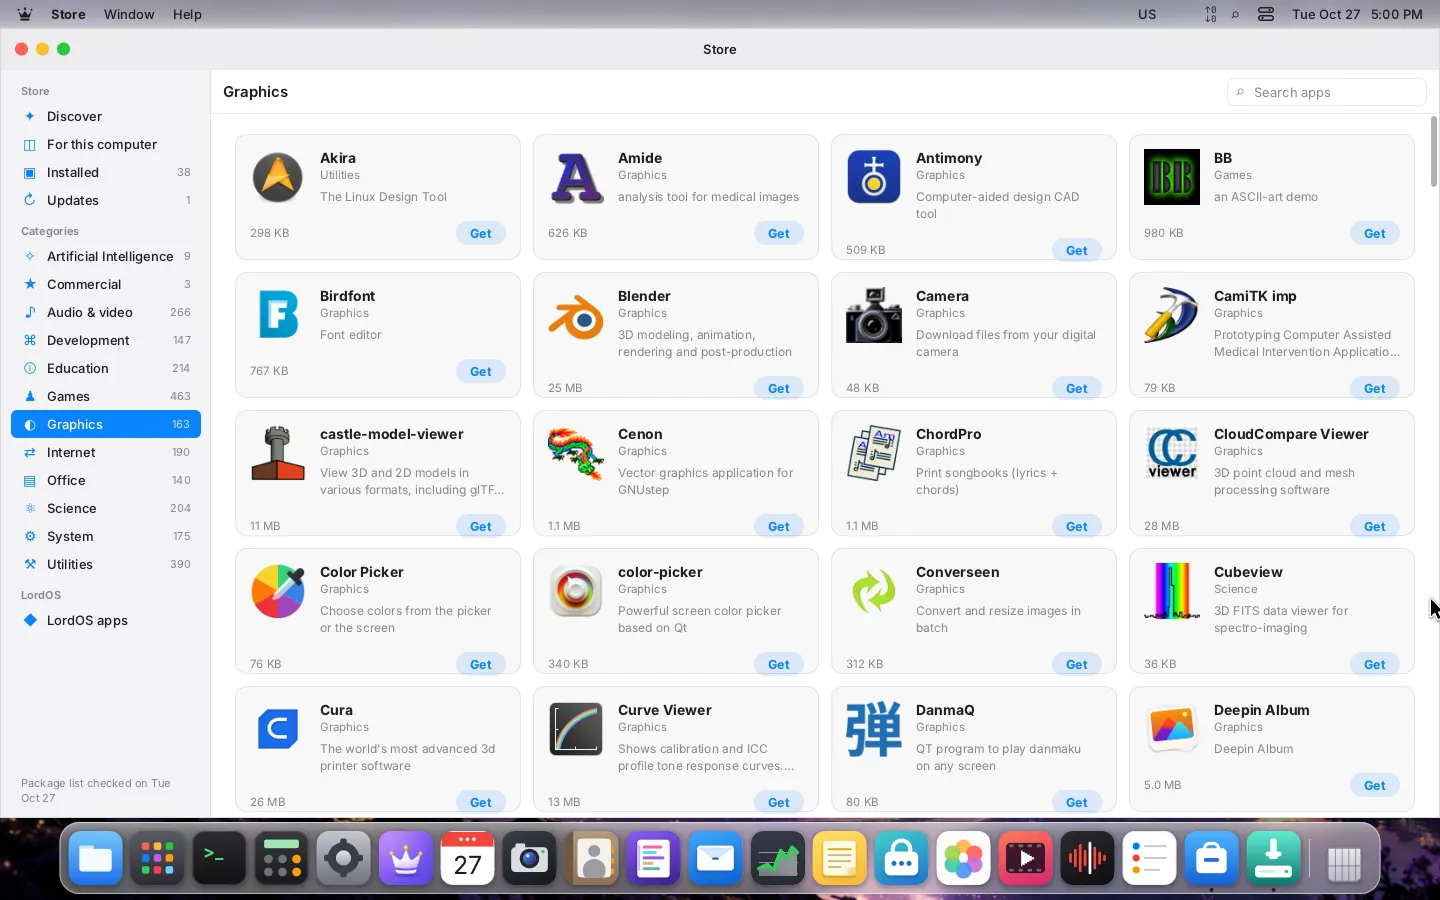
Task: Open the Store menu
Action: [68, 14]
